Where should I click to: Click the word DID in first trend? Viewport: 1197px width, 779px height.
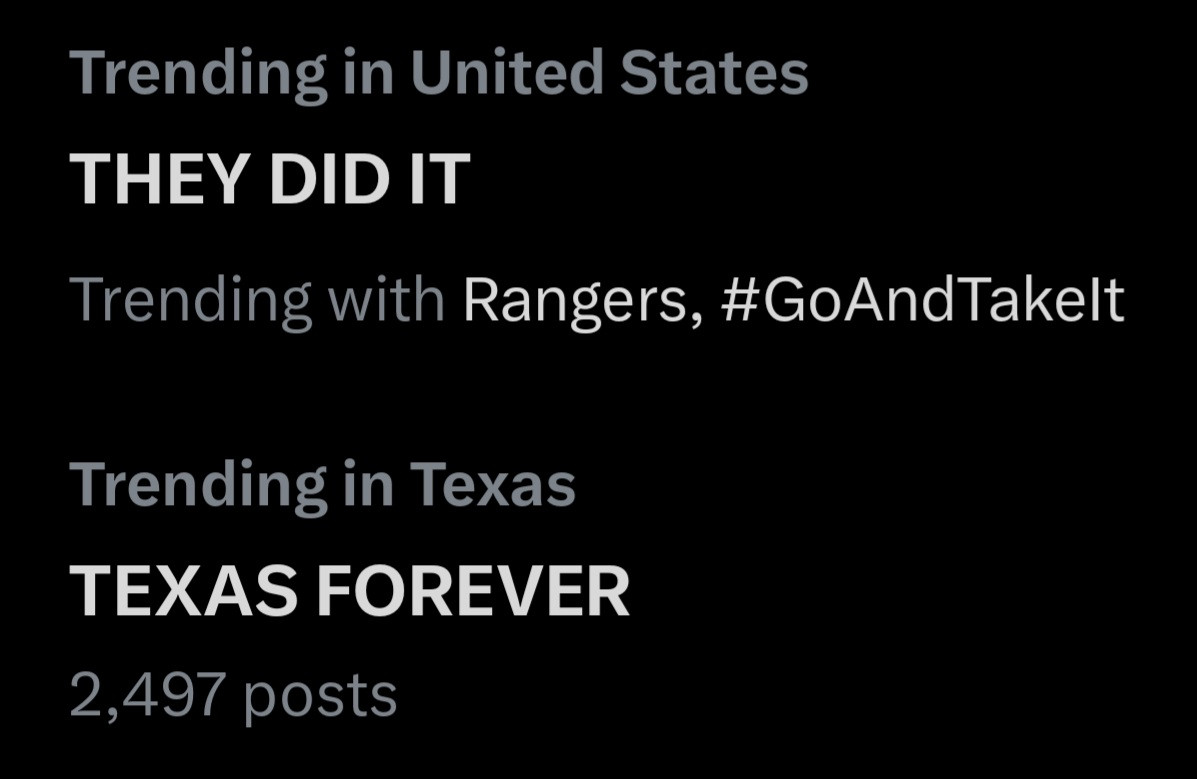click(x=307, y=181)
